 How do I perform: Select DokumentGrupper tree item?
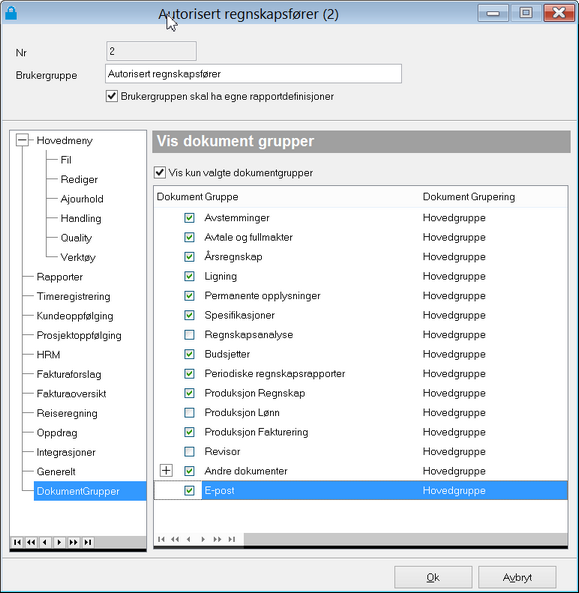[x=90, y=491]
